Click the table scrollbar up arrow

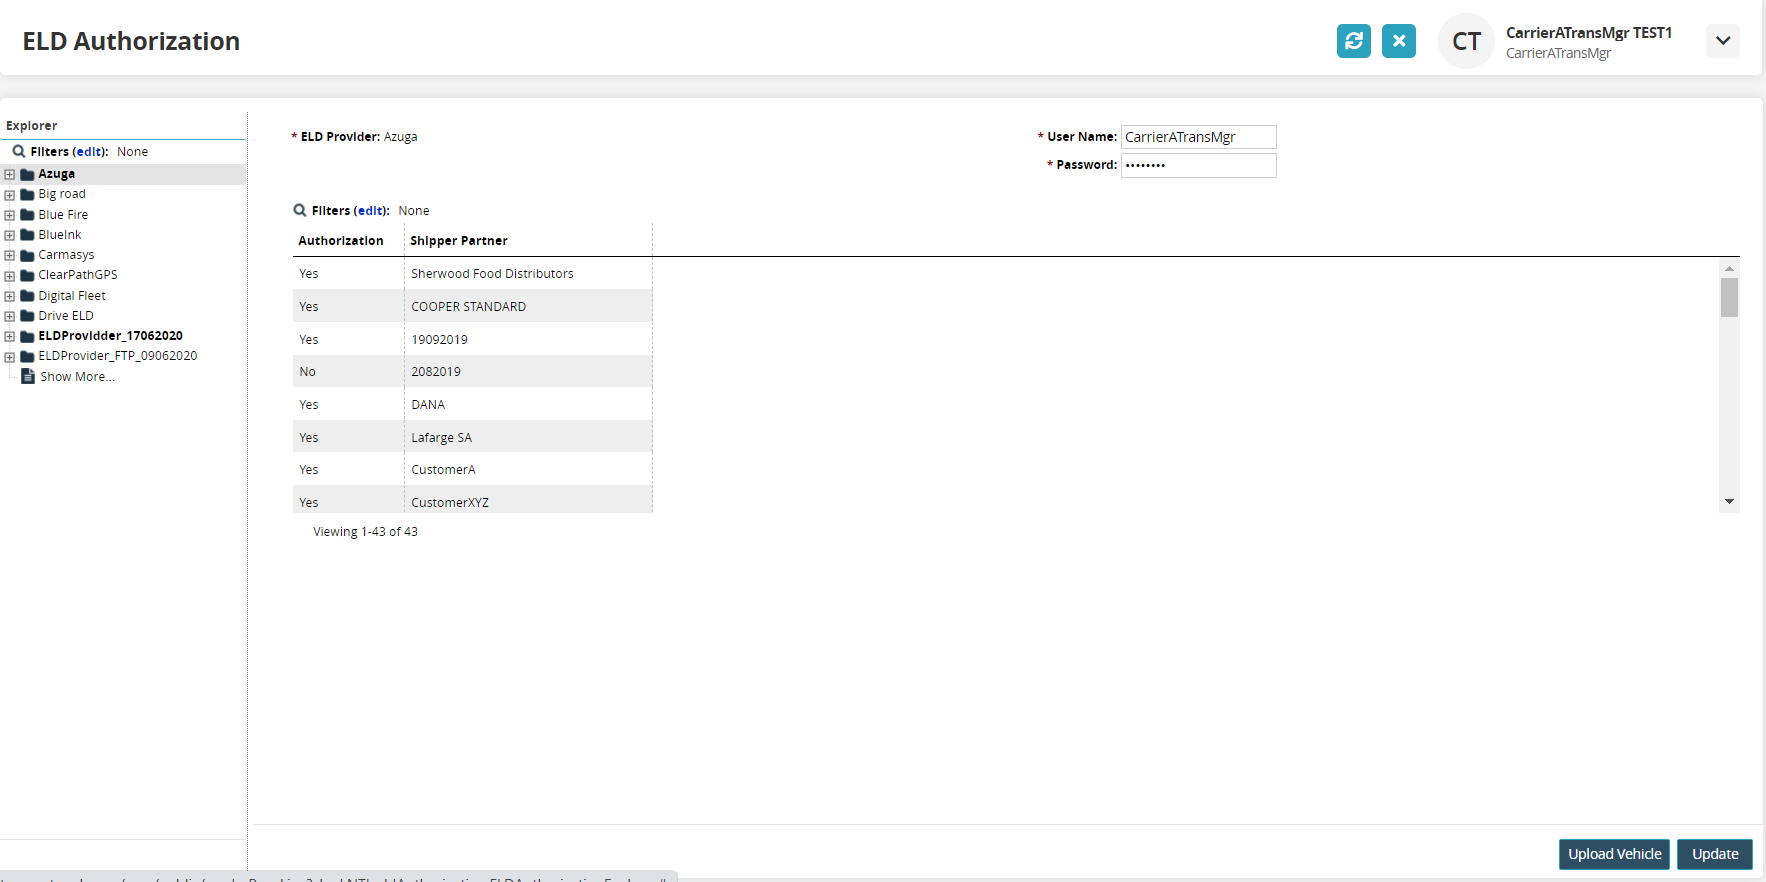1729,268
